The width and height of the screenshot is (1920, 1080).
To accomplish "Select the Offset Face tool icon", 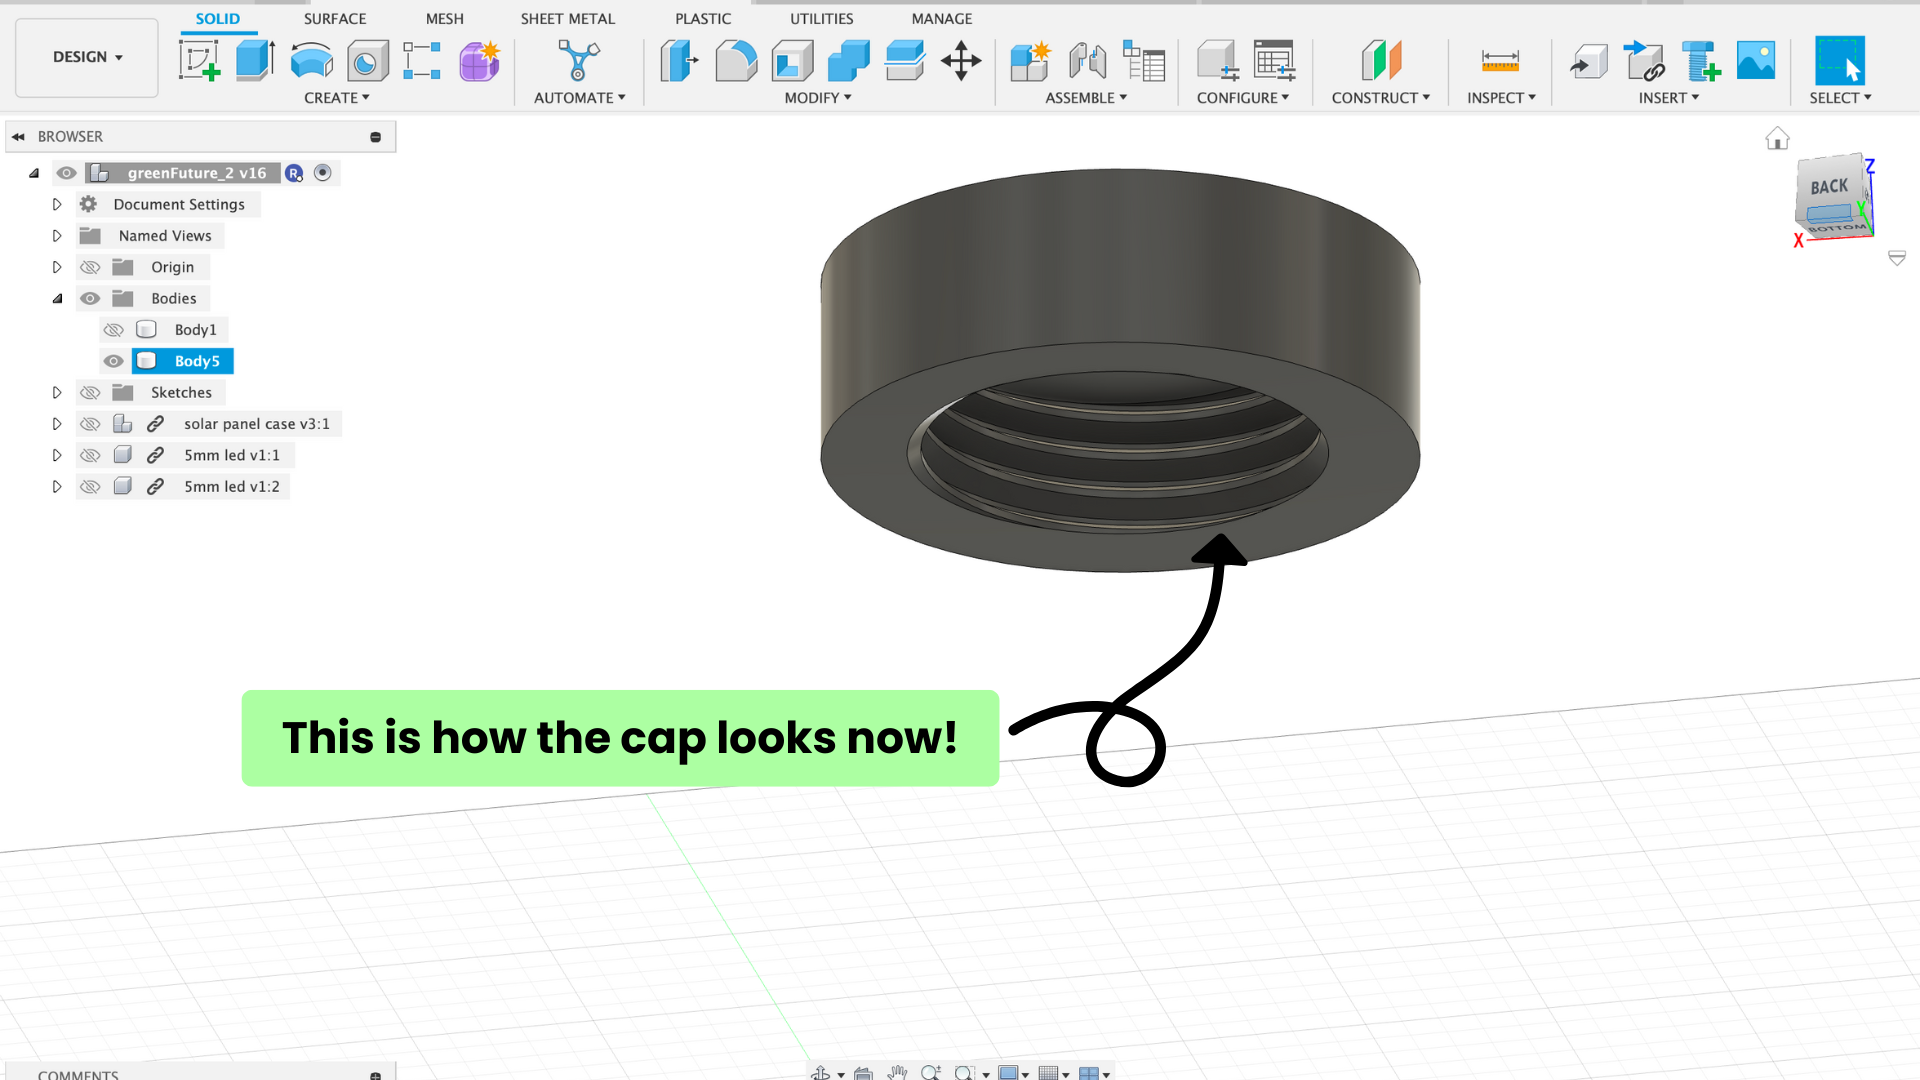I will click(x=904, y=61).
